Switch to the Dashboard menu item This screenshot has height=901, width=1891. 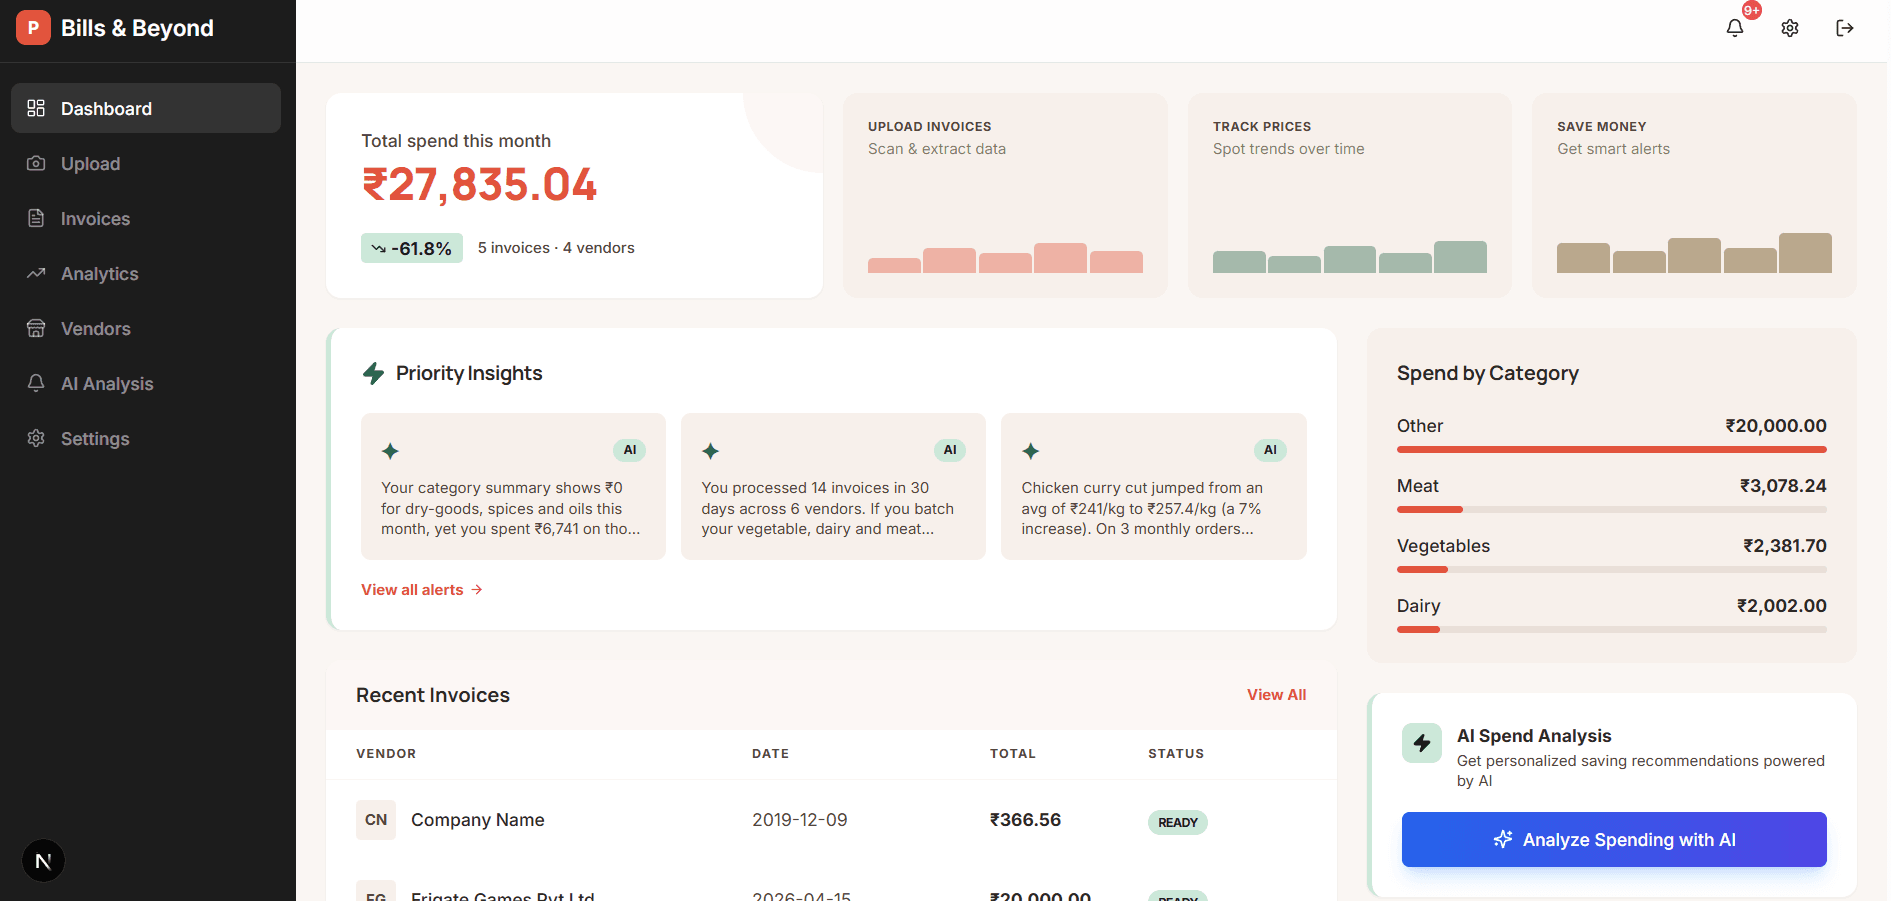click(106, 108)
